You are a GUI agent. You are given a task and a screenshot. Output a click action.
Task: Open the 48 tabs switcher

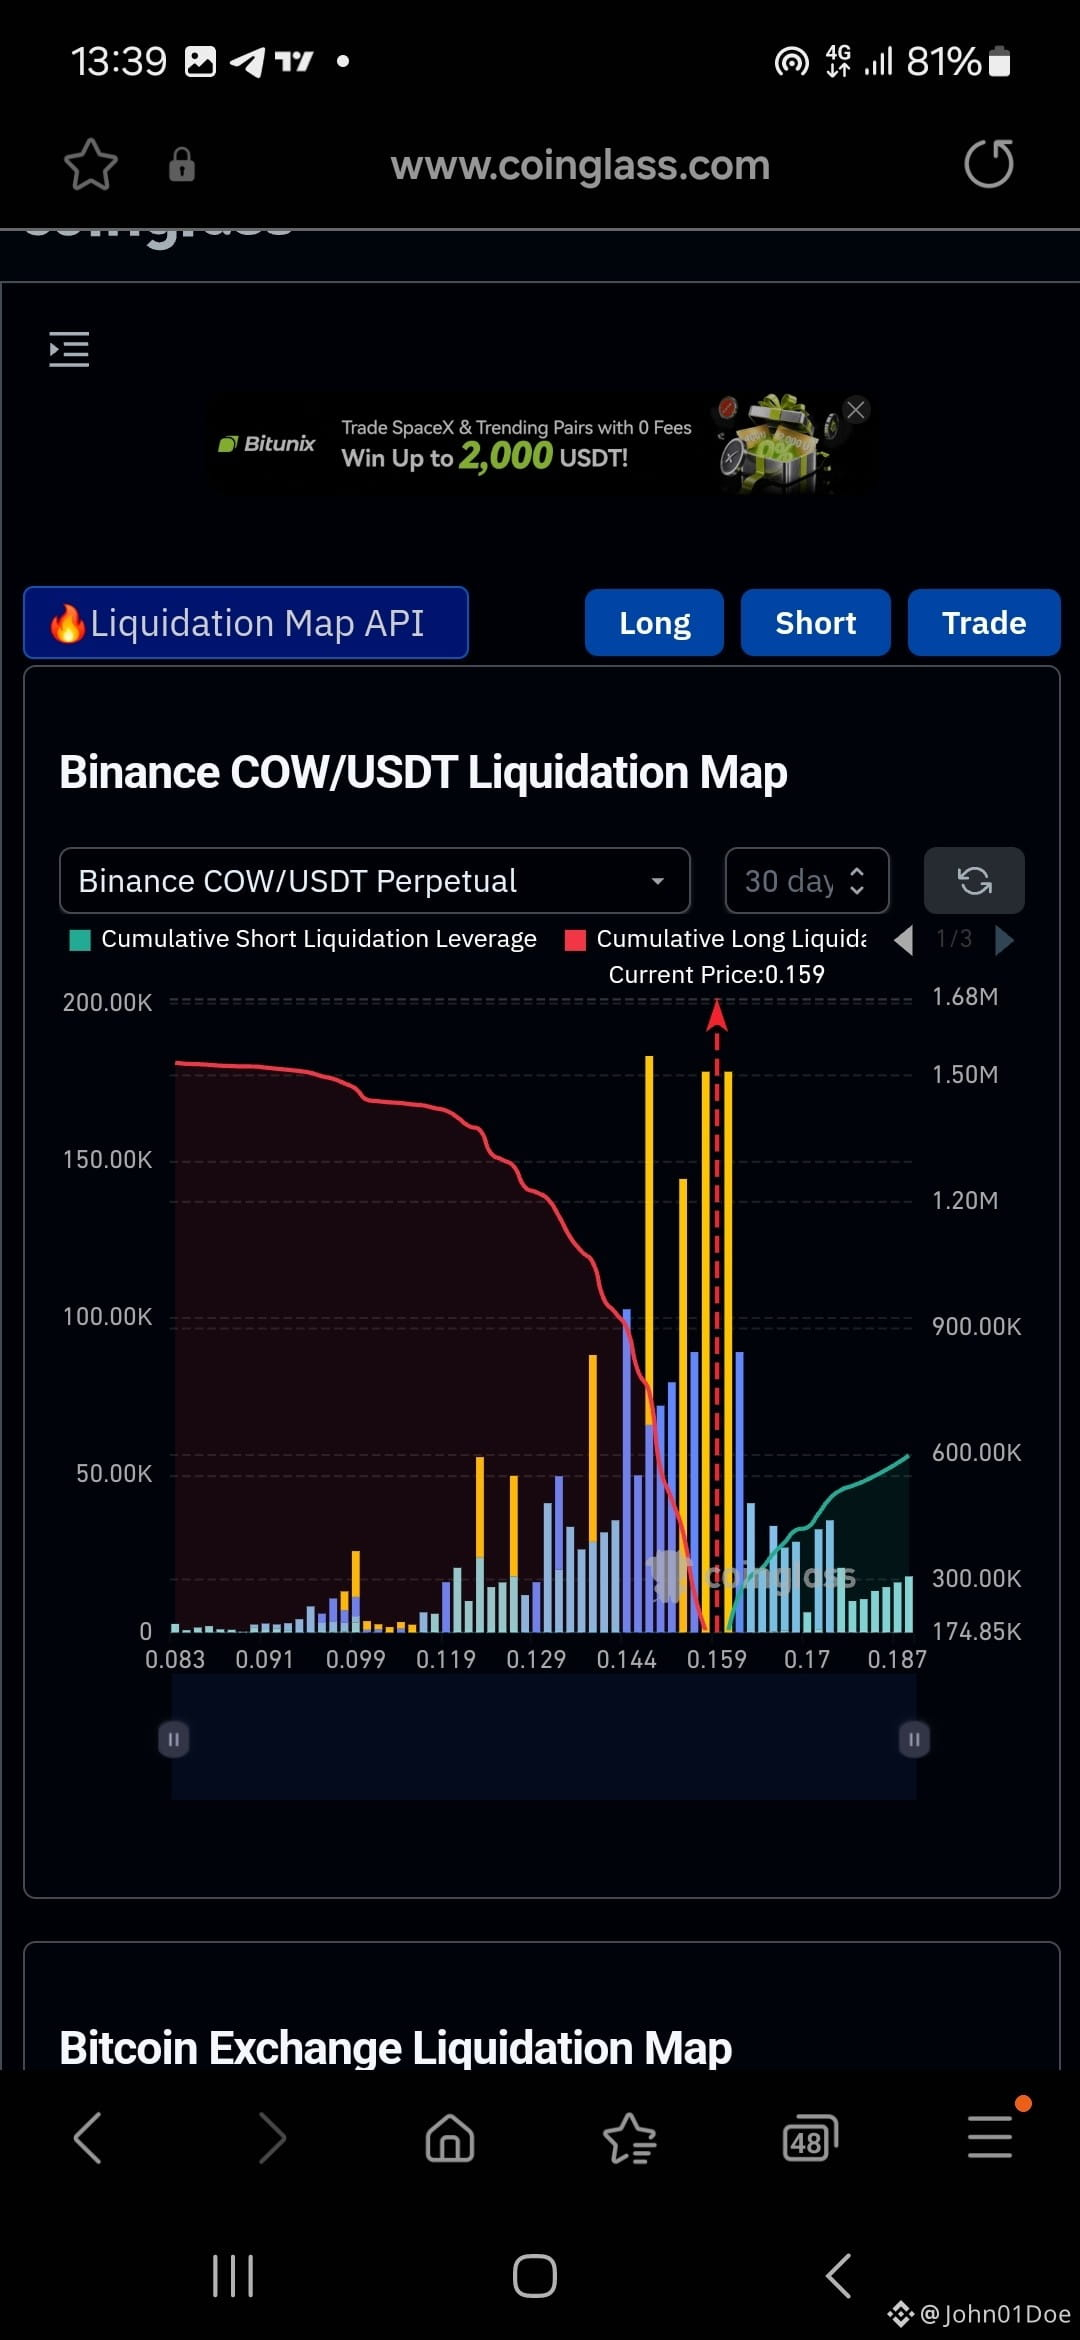(x=810, y=2138)
